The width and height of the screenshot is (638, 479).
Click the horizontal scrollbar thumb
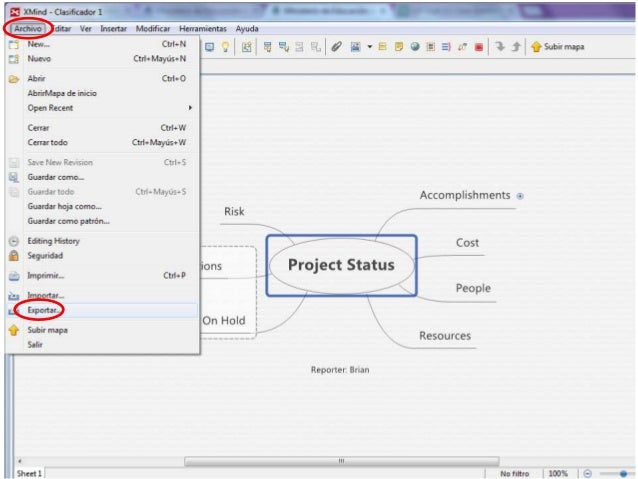[341, 461]
